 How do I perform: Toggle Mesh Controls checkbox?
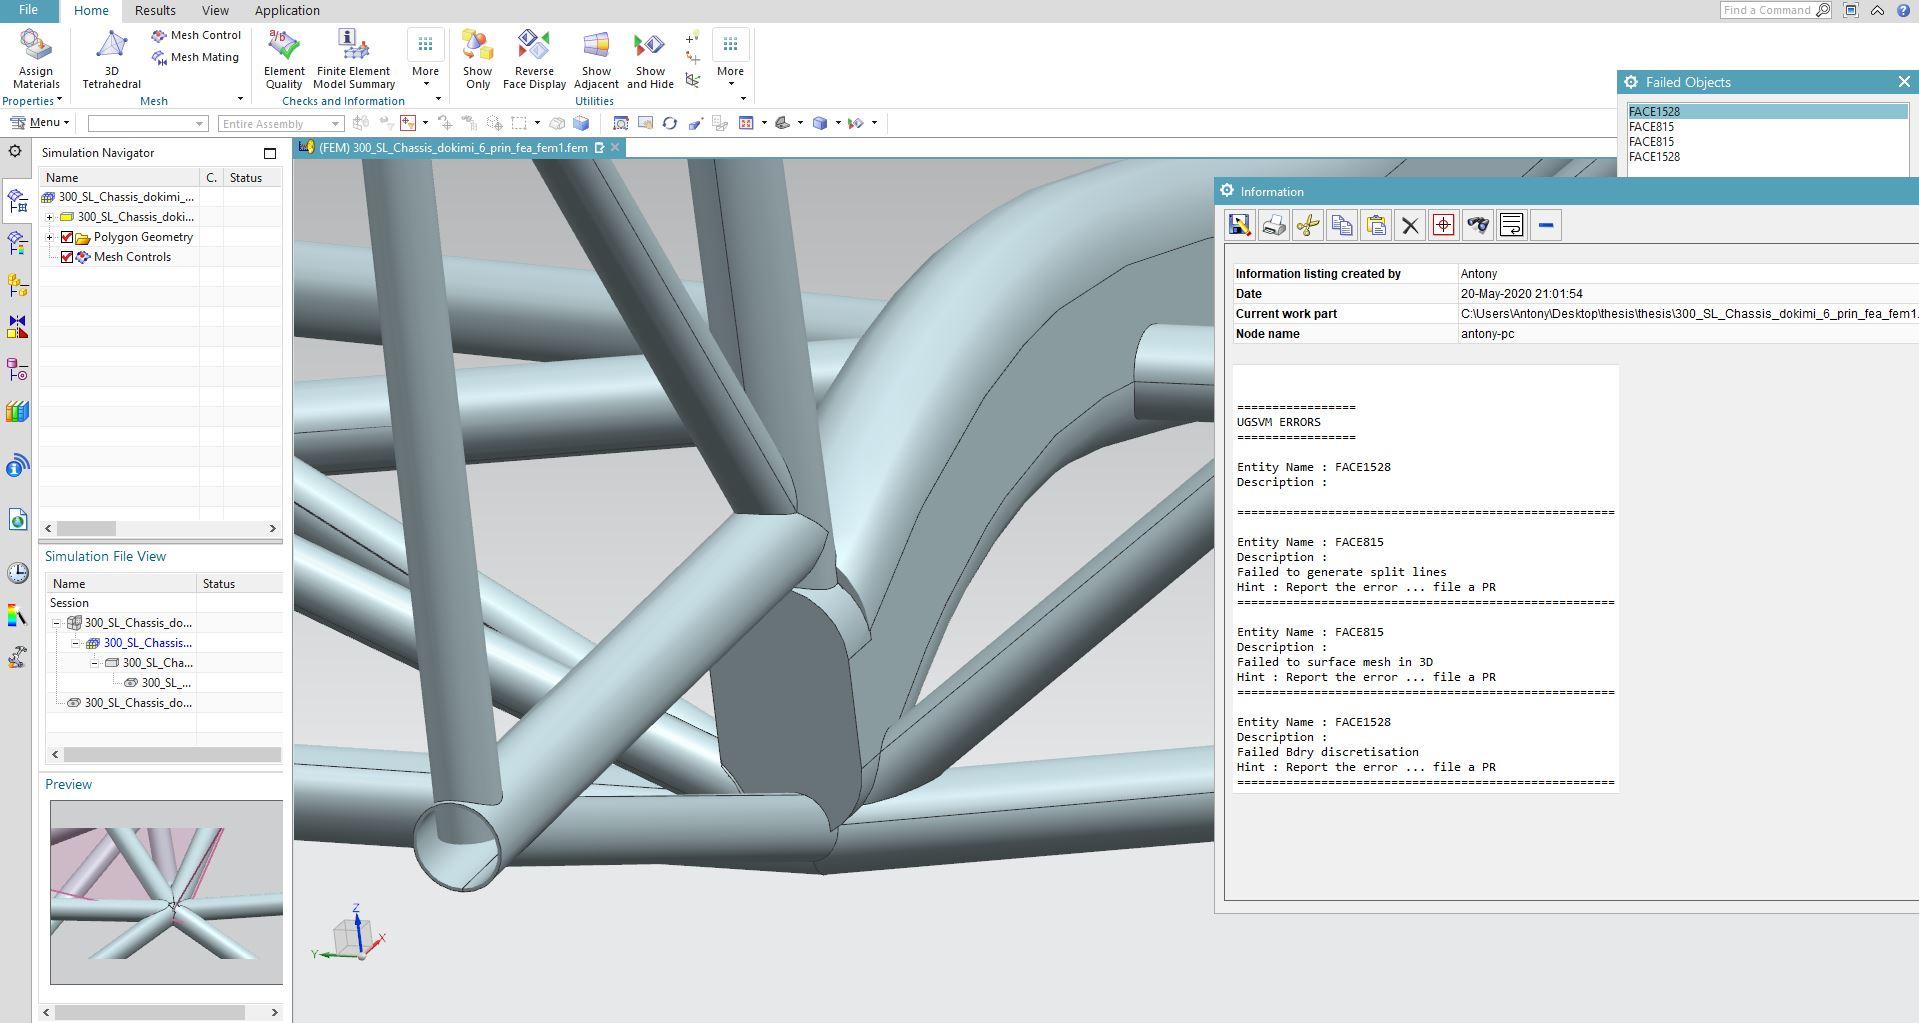pos(67,257)
